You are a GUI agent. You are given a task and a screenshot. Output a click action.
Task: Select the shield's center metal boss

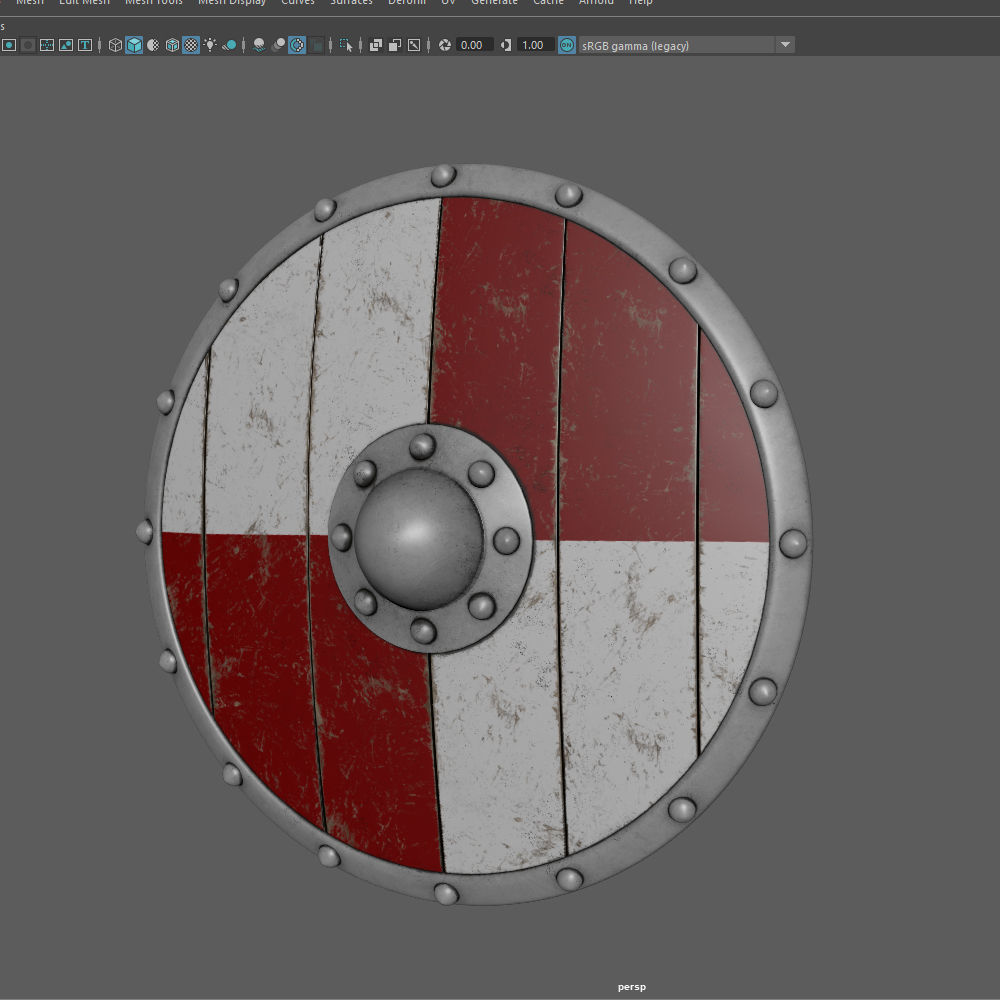418,540
